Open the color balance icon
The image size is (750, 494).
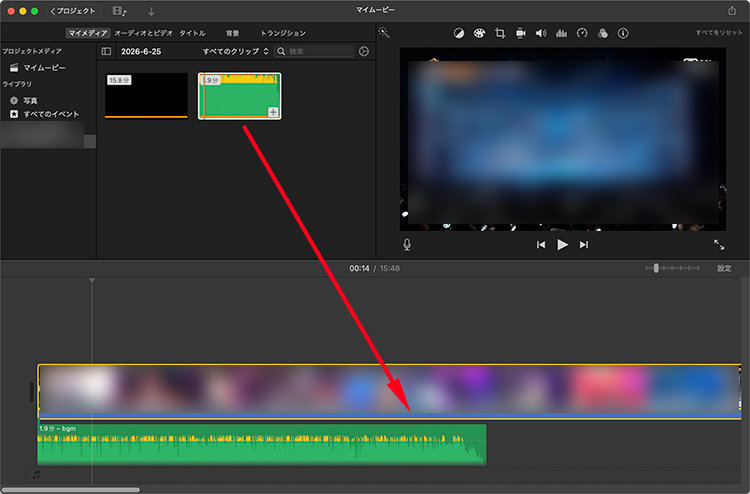point(459,33)
